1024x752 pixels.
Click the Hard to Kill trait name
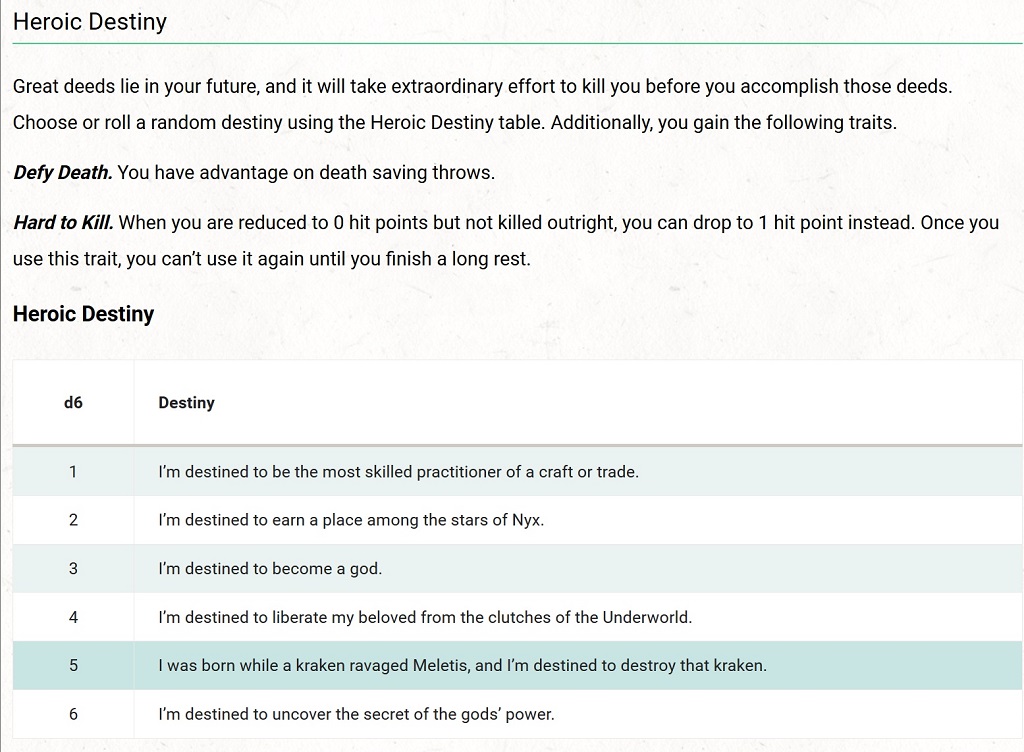63,223
